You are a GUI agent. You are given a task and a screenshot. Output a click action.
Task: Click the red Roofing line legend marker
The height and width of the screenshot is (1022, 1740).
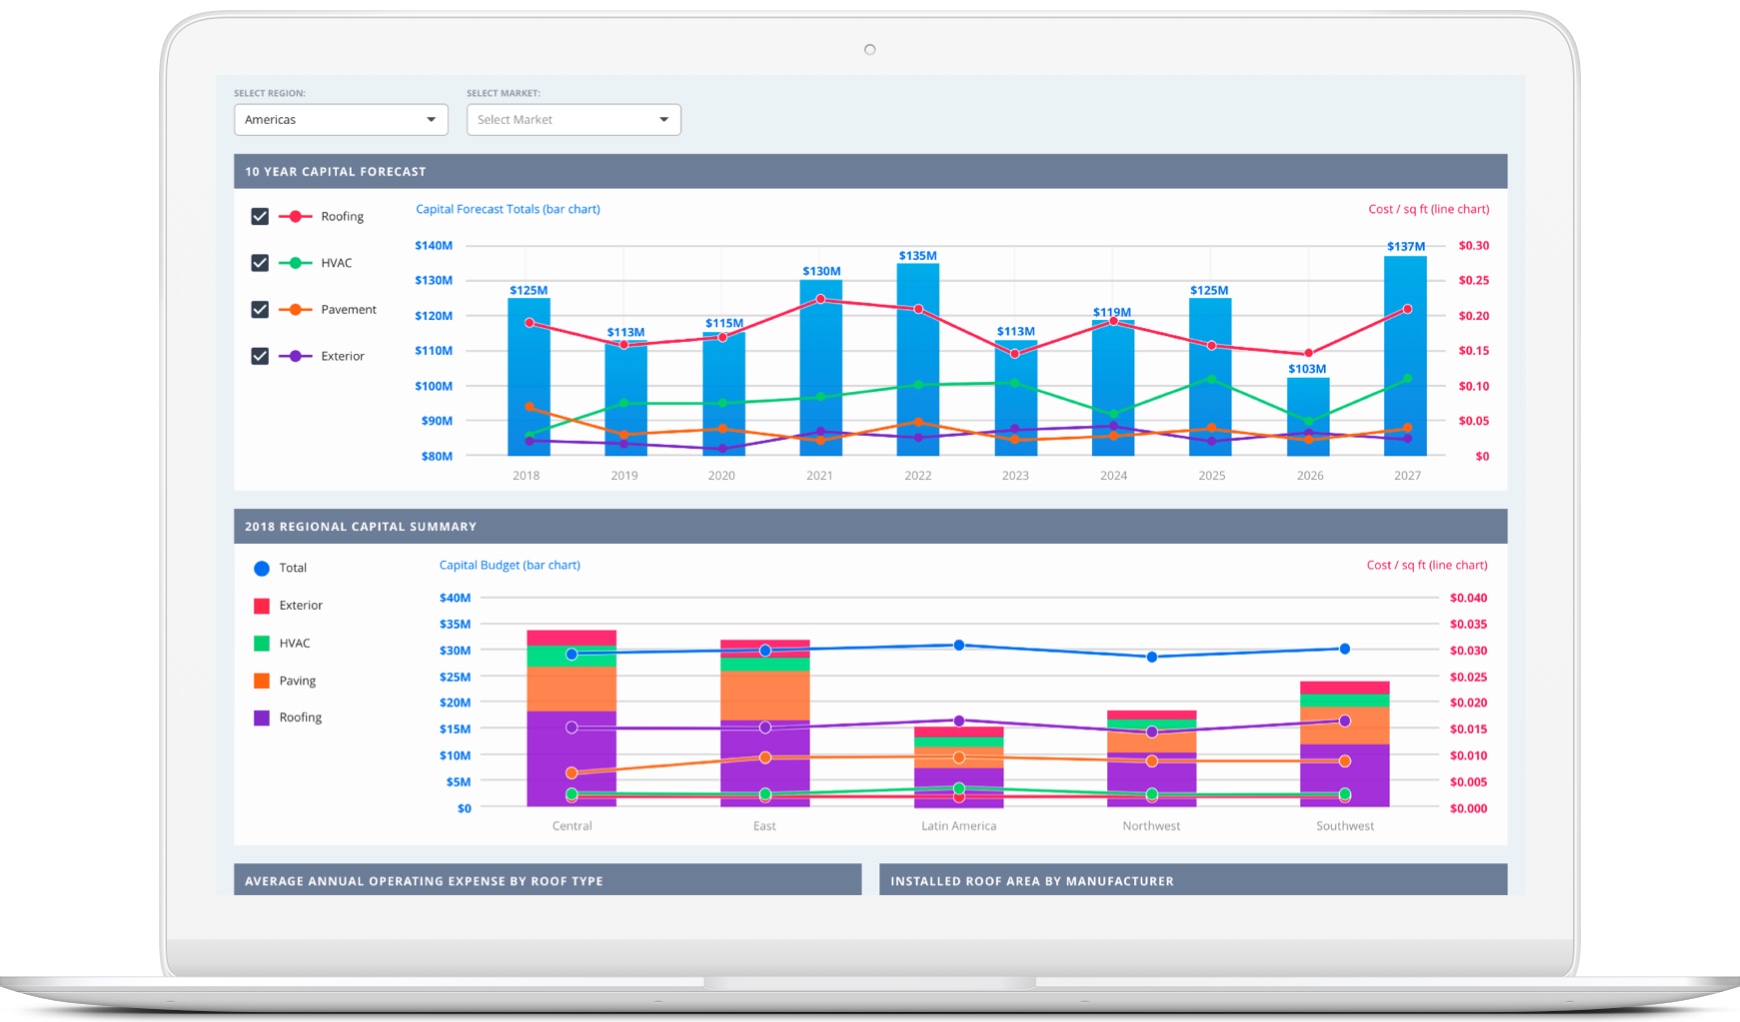coord(295,217)
